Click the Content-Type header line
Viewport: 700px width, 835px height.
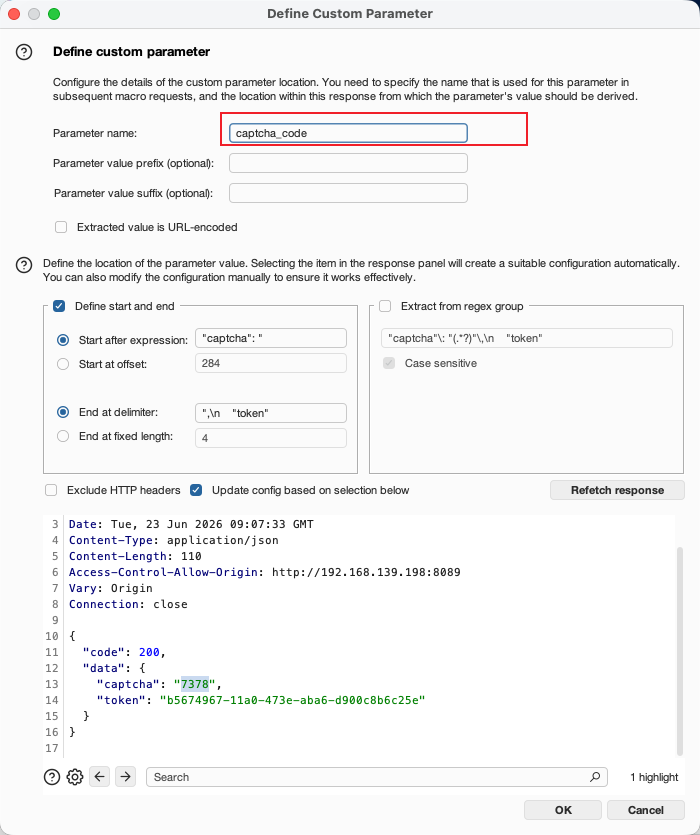(174, 540)
